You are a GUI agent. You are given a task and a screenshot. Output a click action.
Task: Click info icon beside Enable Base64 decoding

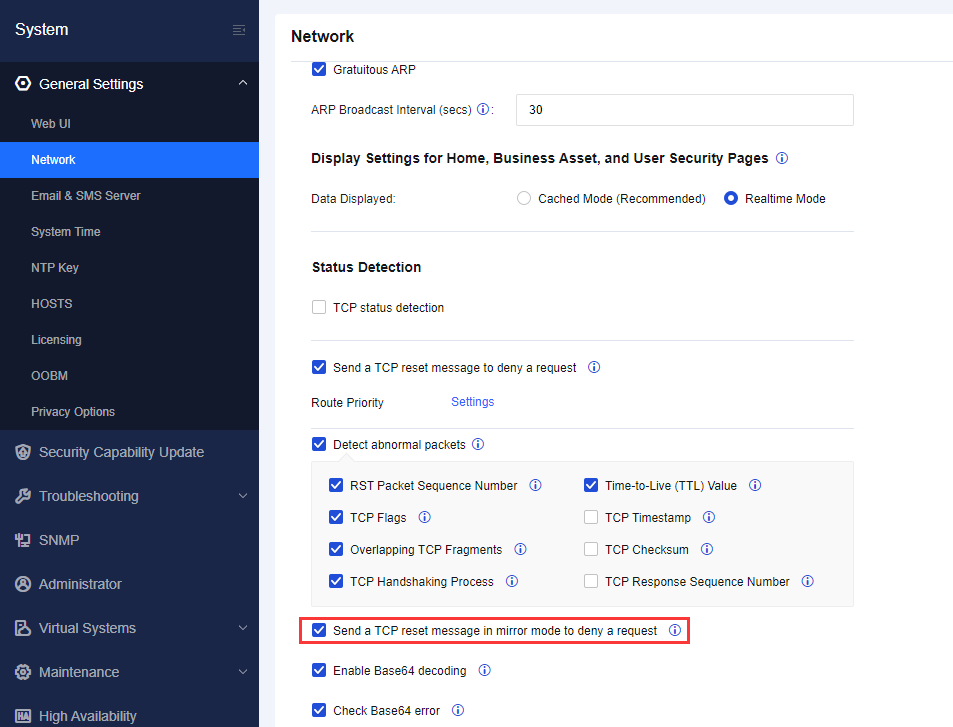click(x=485, y=671)
